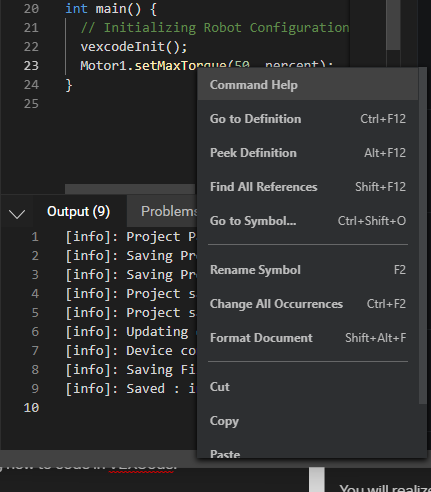Click line number 23 in the editor gutter
This screenshot has width=431, height=492.
coord(31,66)
